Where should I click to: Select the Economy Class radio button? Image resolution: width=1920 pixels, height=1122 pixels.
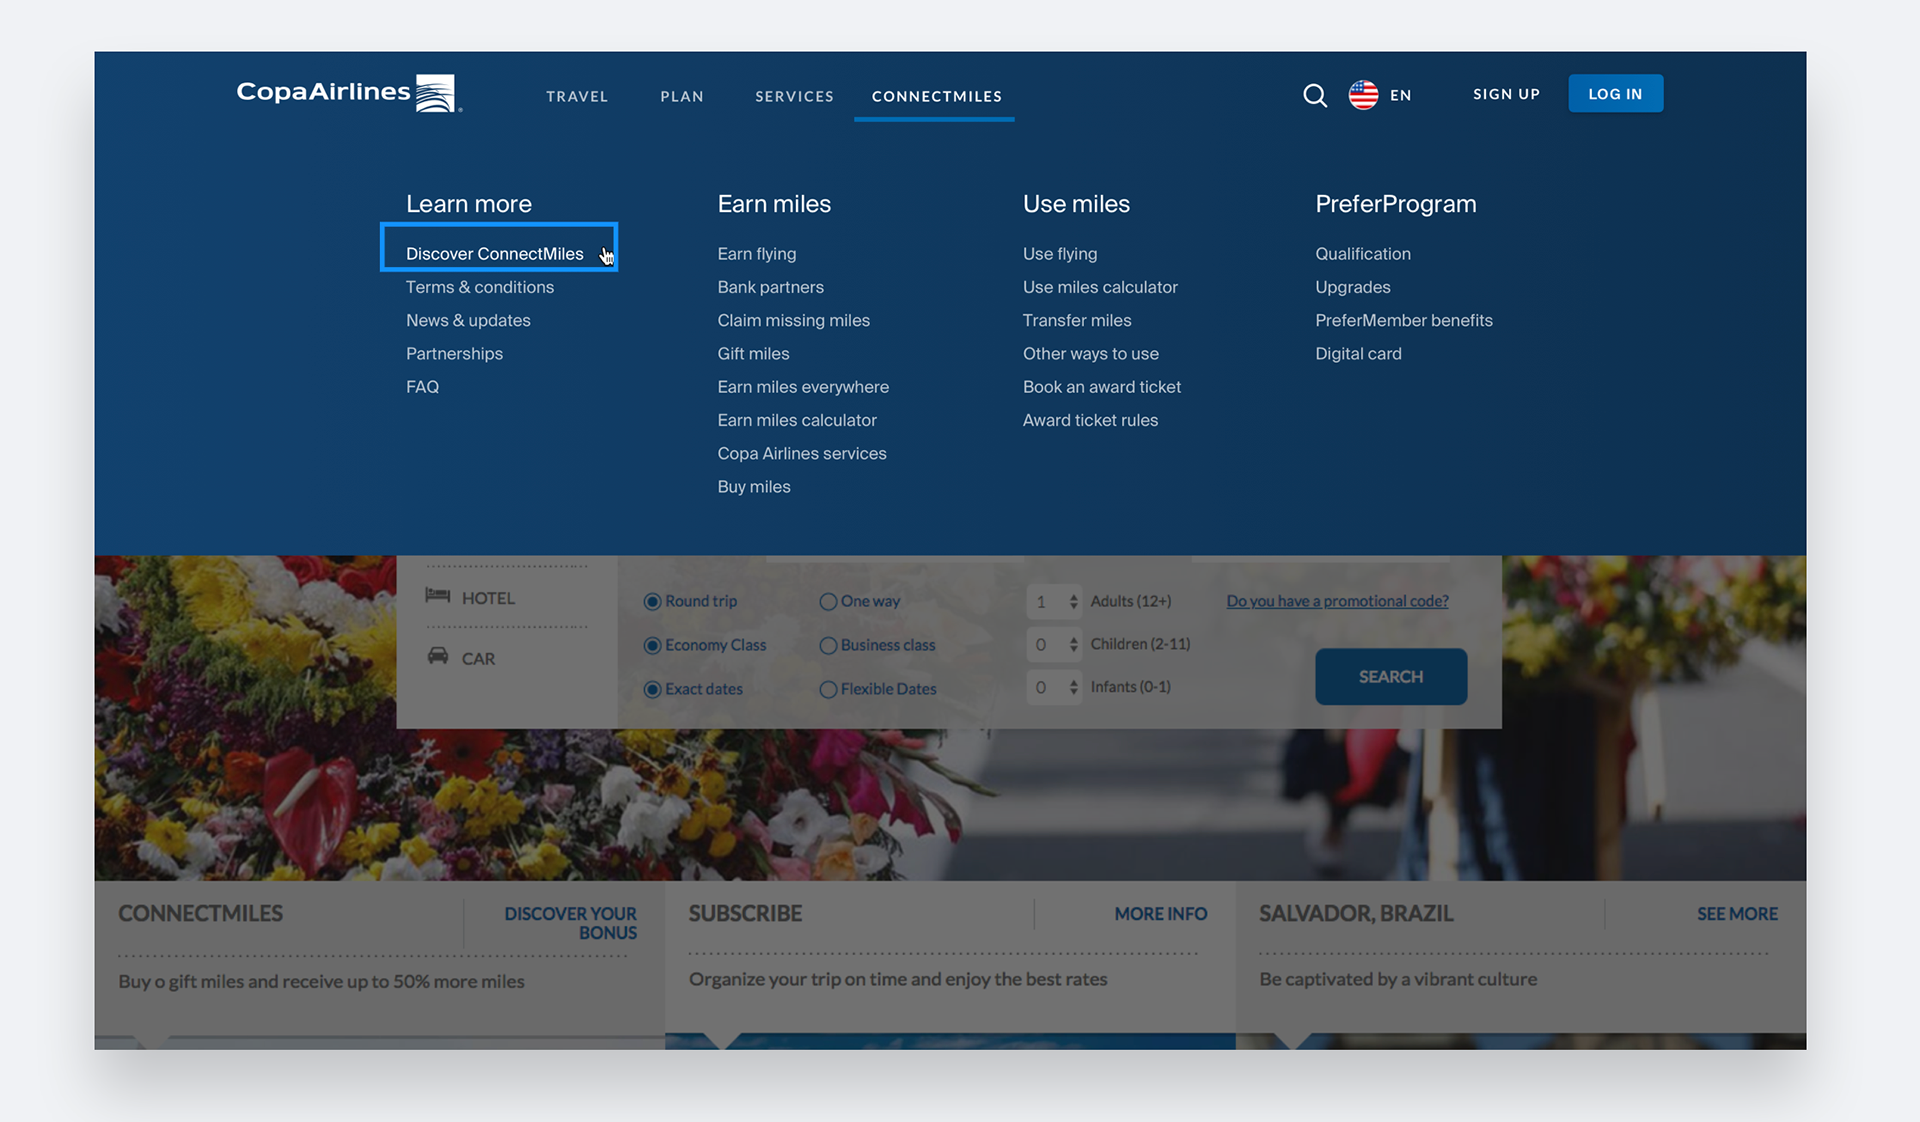(652, 645)
